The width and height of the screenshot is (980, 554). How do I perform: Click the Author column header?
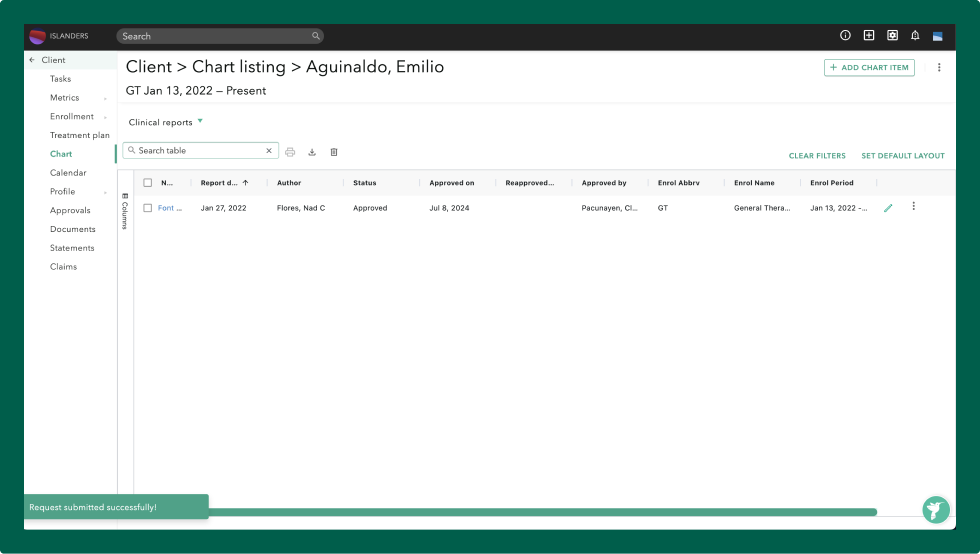coord(289,183)
